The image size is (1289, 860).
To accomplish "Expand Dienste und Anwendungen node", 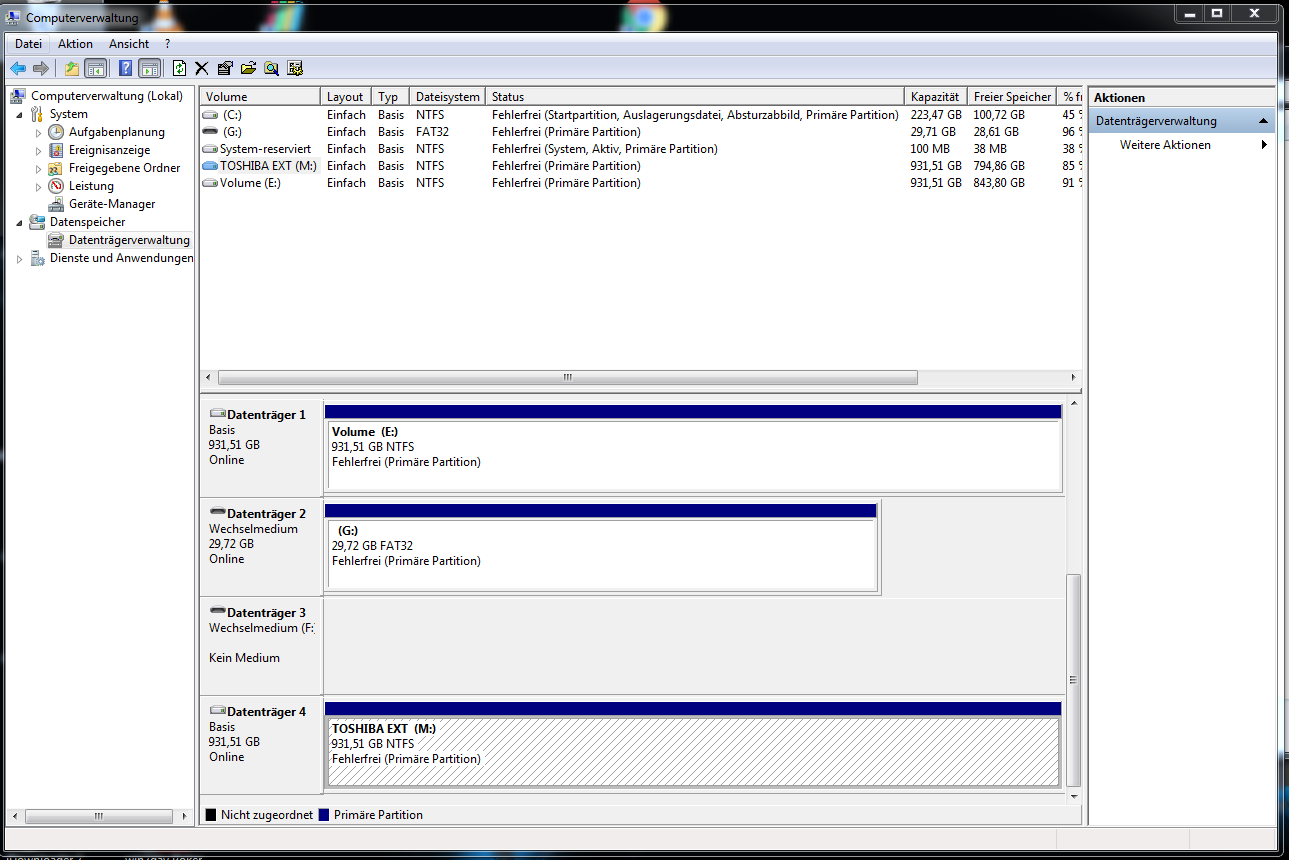I will click(18, 258).
